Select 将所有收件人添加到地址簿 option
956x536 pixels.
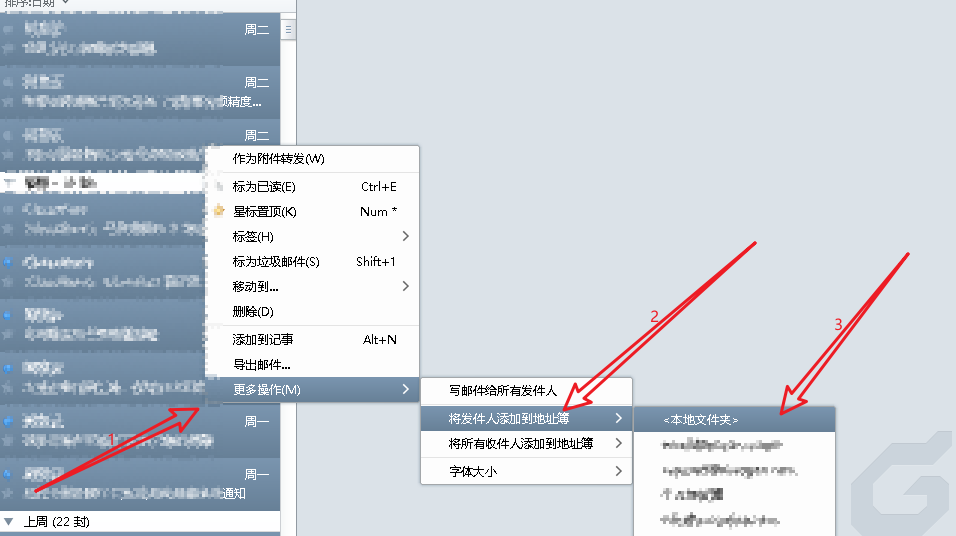(521, 444)
